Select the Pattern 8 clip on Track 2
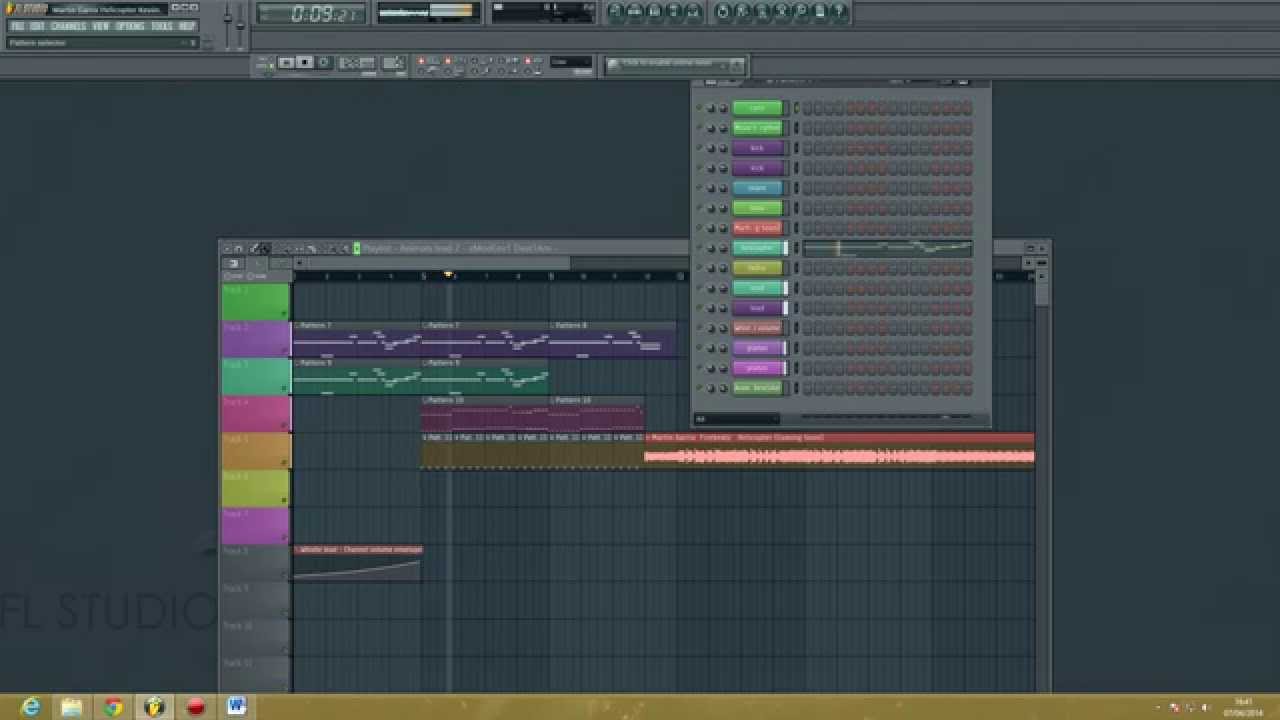The height and width of the screenshot is (720, 1280). 613,340
